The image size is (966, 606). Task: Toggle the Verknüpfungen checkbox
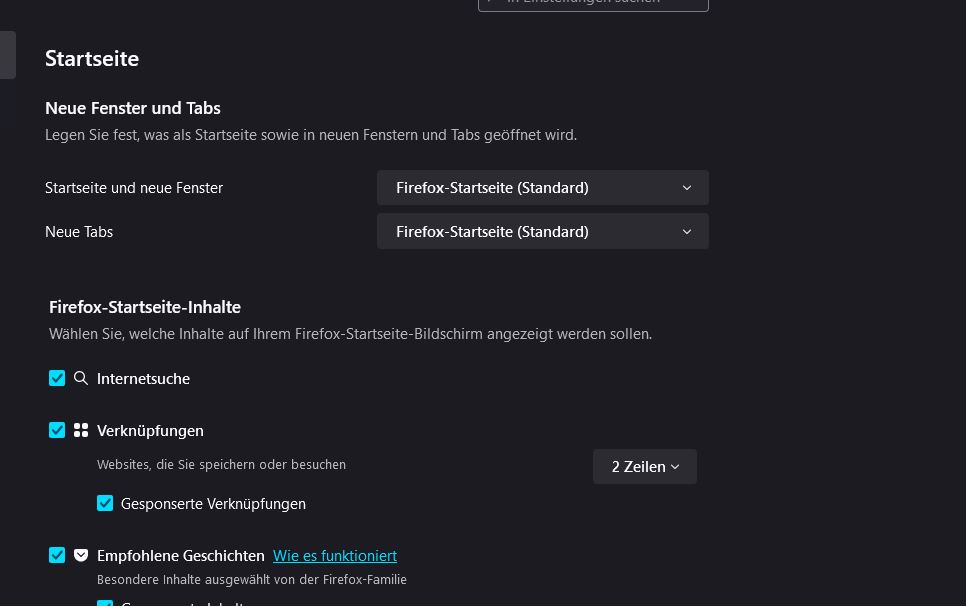[x=57, y=430]
